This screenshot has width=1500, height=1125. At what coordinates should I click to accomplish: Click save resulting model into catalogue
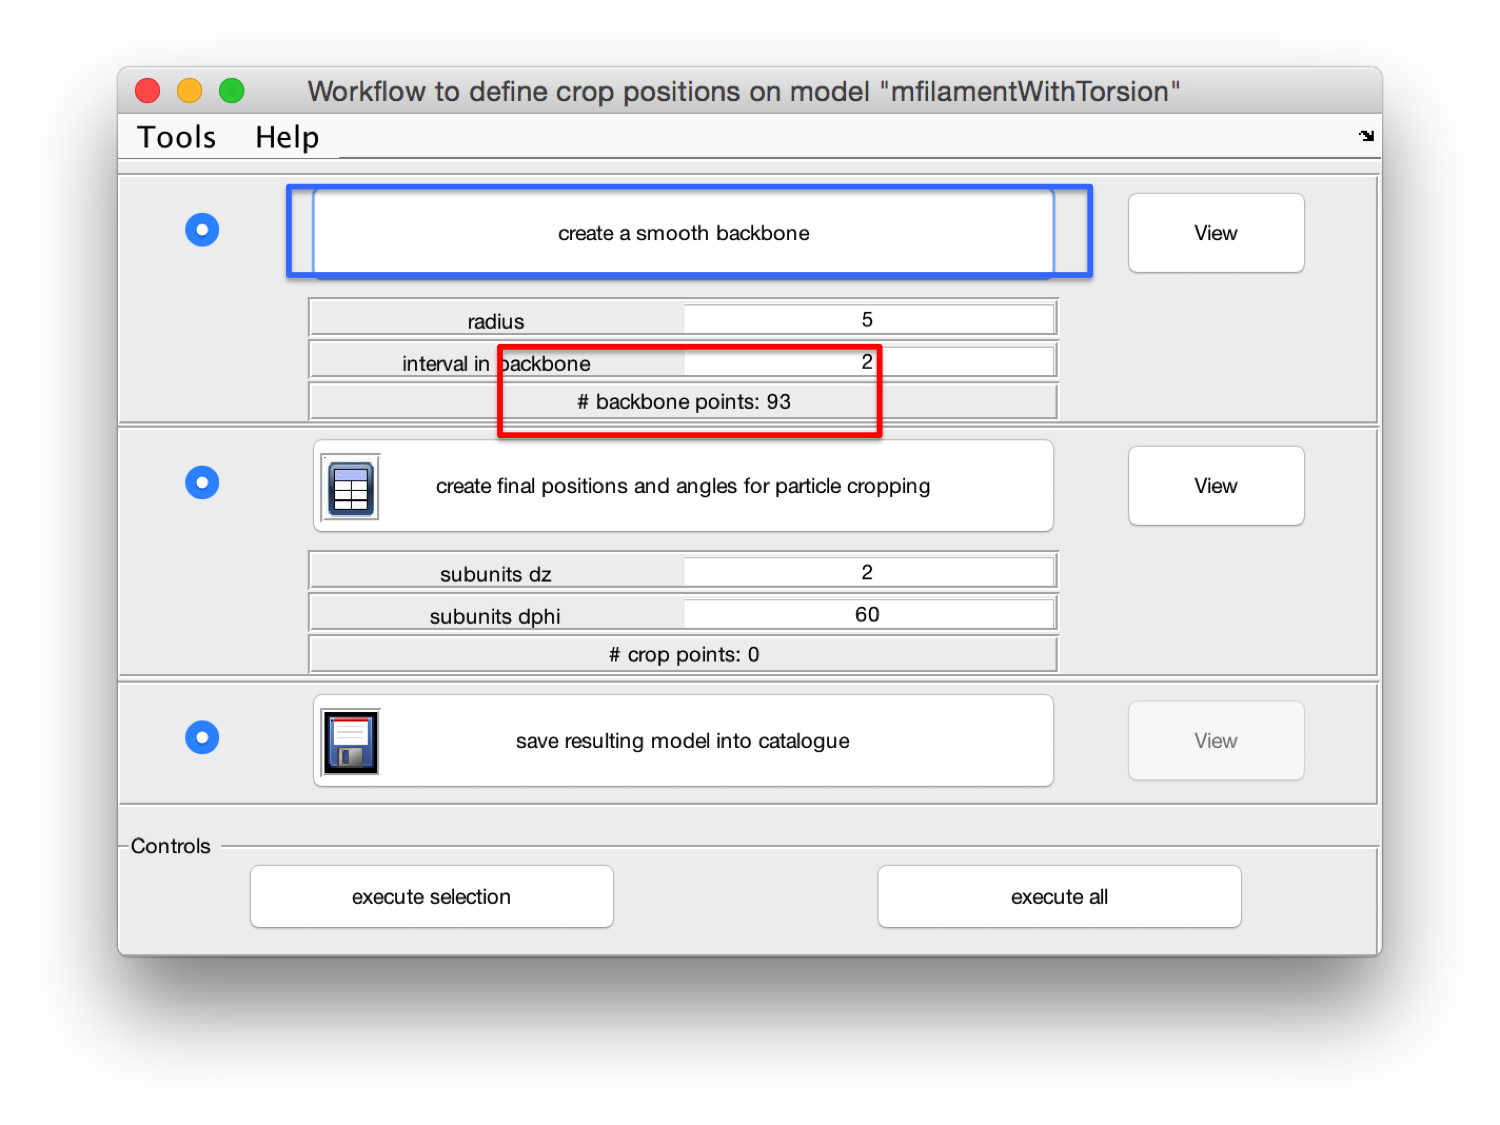click(x=683, y=741)
